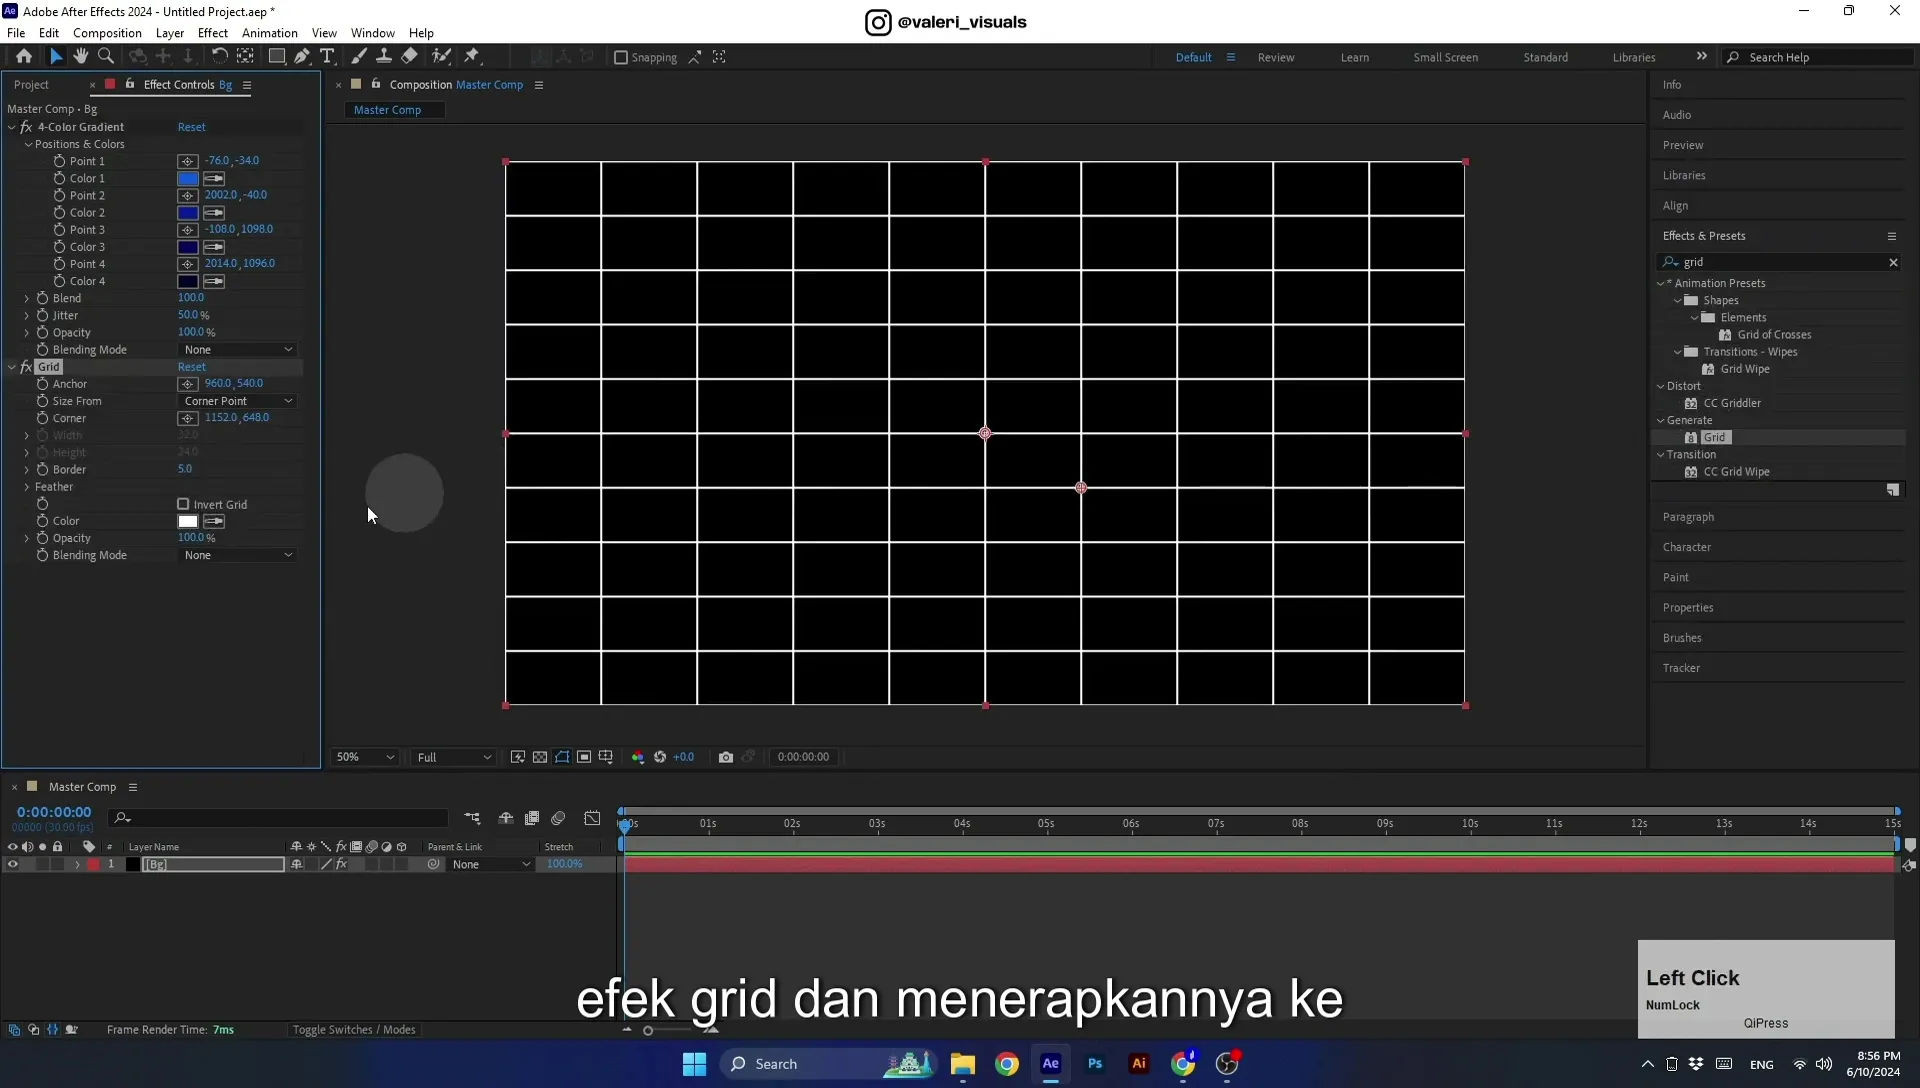Open After Effects from Windows taskbar
Image resolution: width=1920 pixels, height=1088 pixels.
click(1051, 1064)
